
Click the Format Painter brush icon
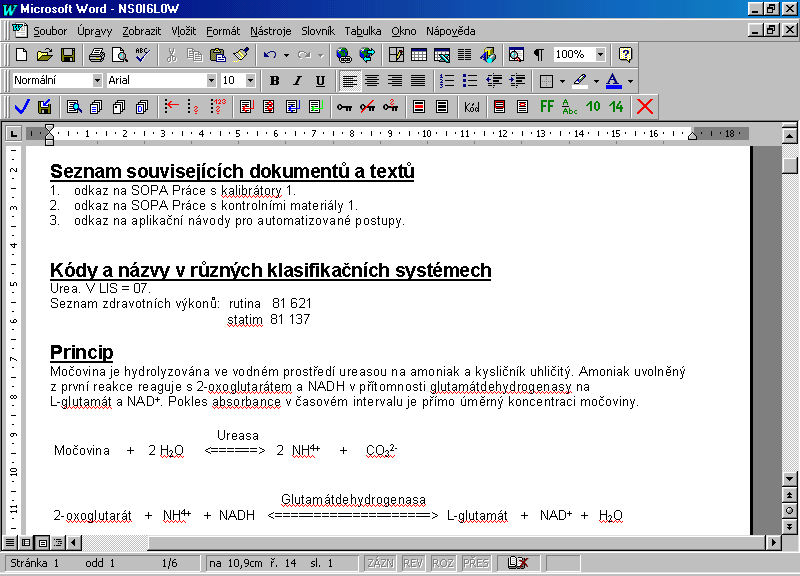240,55
